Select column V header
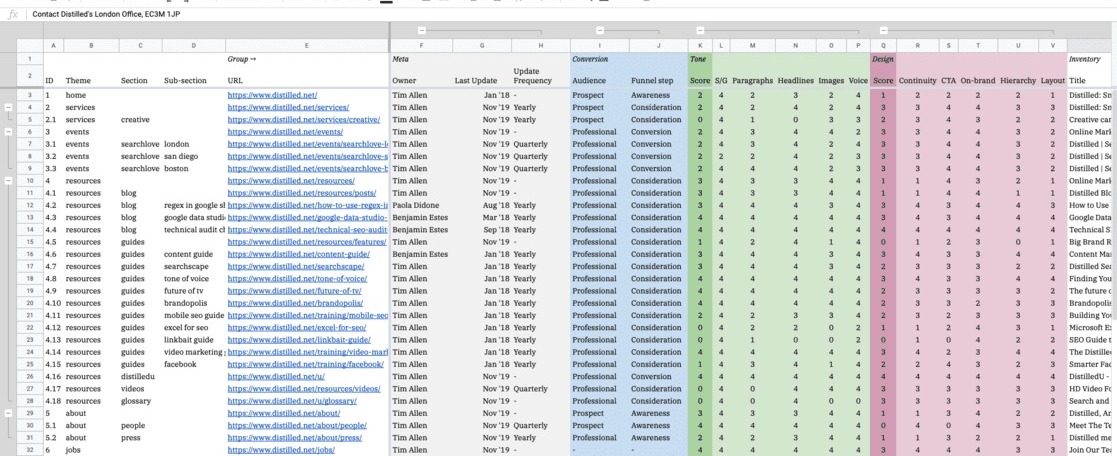This screenshot has width=1117, height=456. tap(1052, 46)
